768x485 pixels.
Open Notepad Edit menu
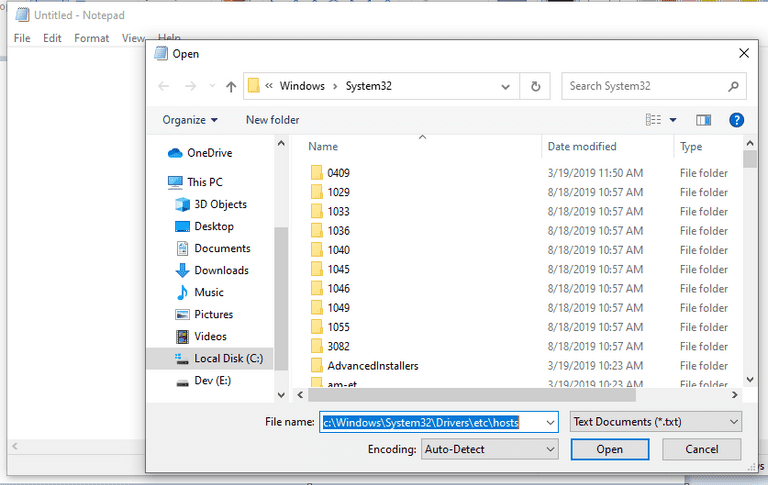[52, 38]
